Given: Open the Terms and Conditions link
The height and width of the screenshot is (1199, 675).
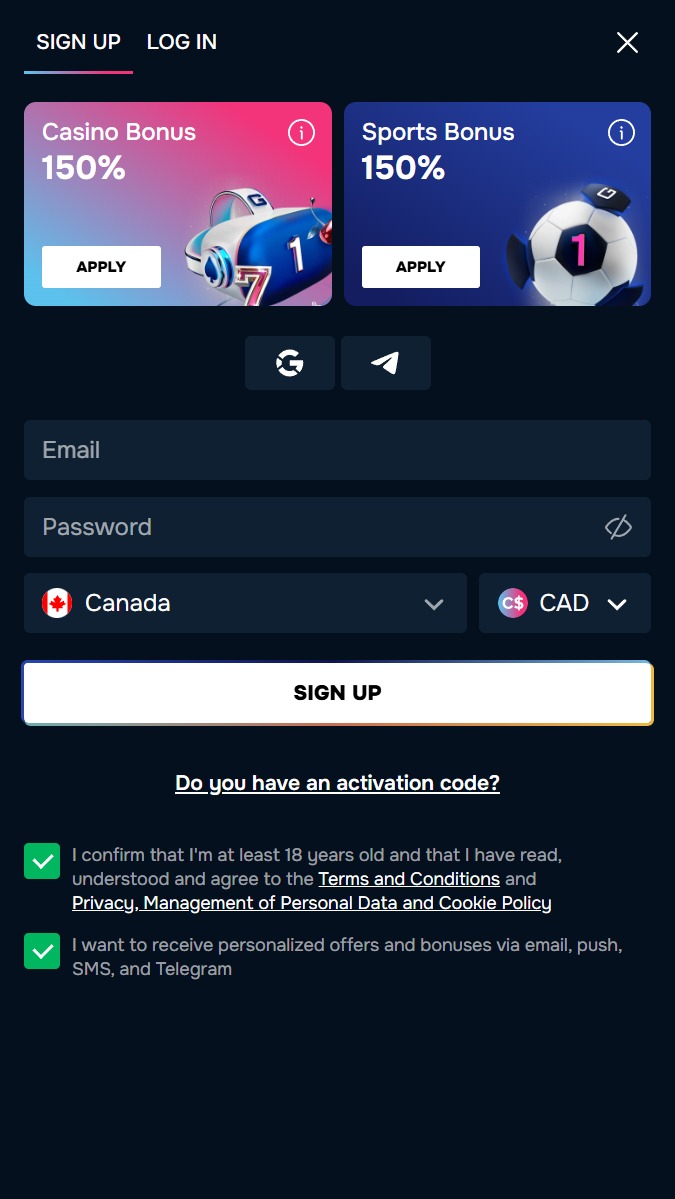Looking at the screenshot, I should 409,879.
